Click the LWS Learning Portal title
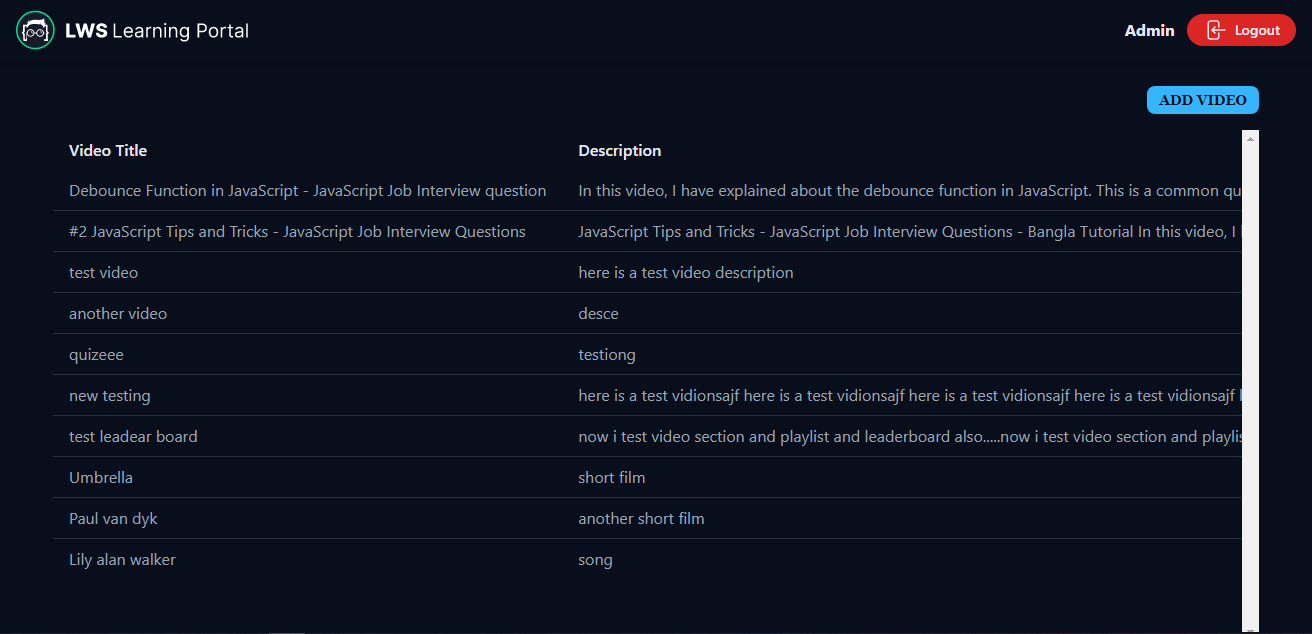Viewport: 1312px width, 634px height. coord(157,31)
